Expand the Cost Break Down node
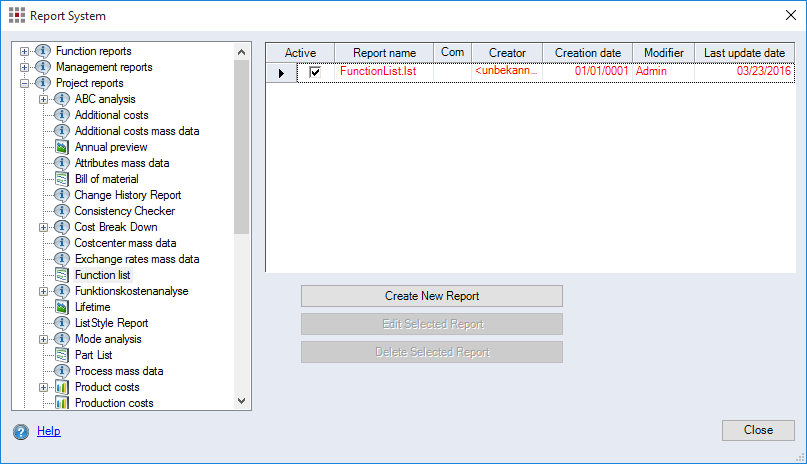 (43, 227)
